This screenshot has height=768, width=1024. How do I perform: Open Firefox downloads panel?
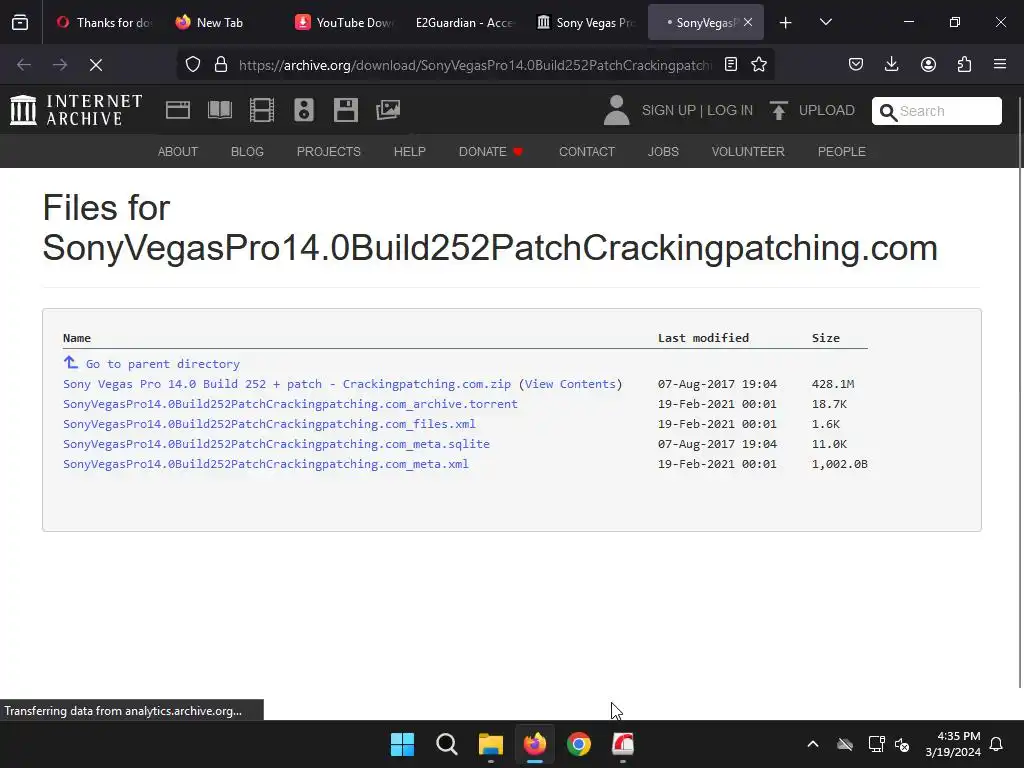[891, 65]
